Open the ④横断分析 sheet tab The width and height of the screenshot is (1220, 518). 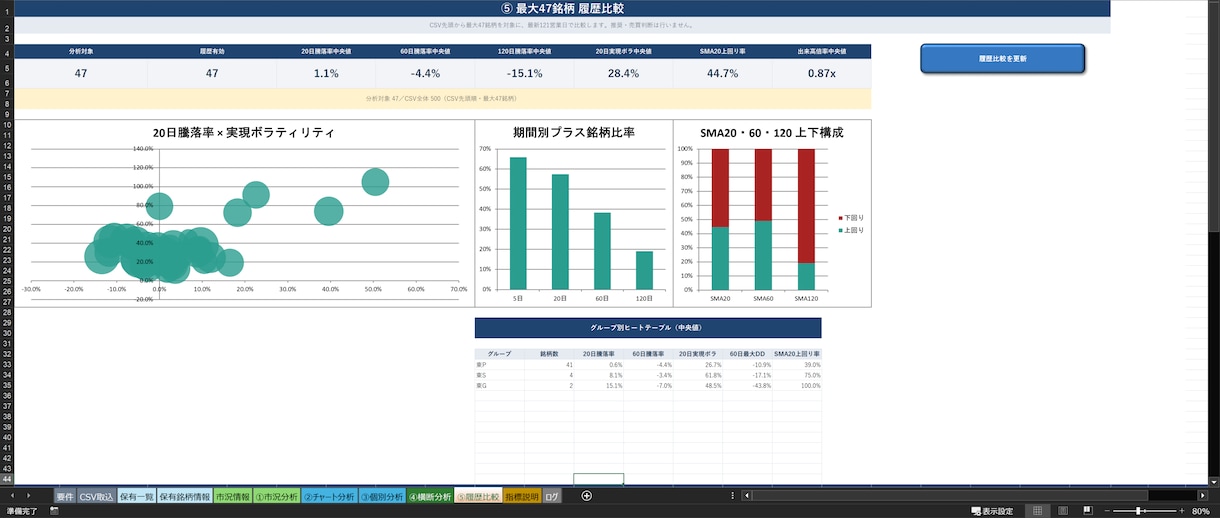(430, 496)
